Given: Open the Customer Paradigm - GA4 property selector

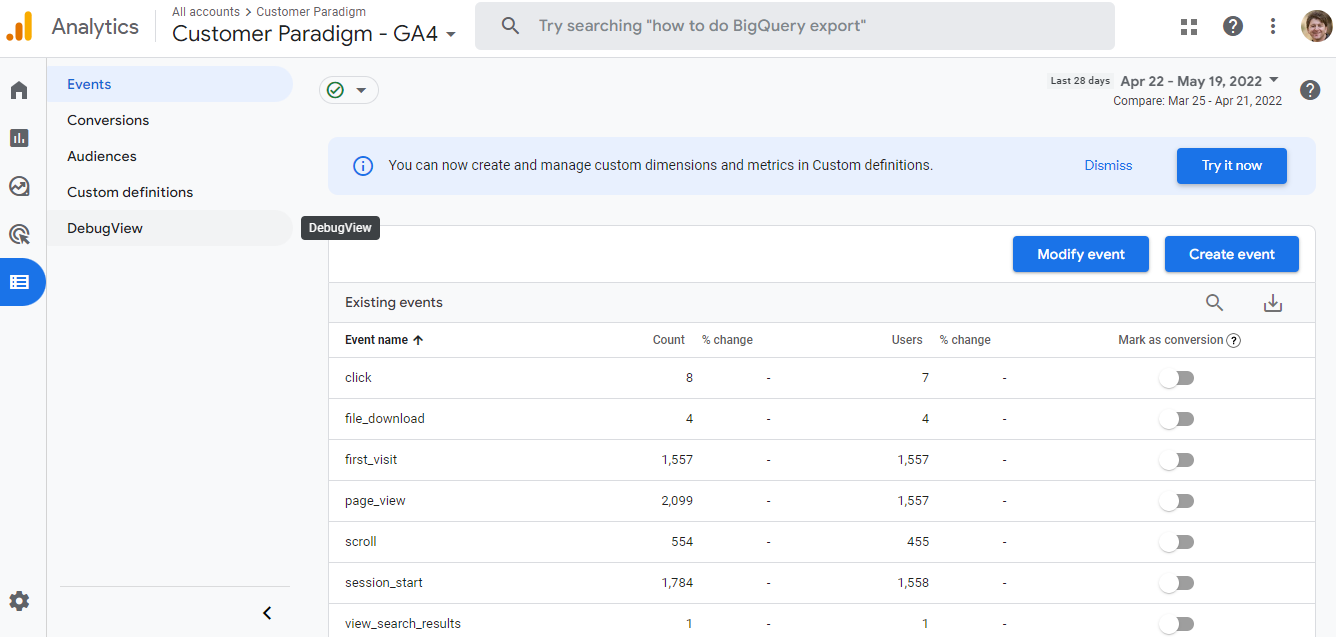Looking at the screenshot, I should coord(314,34).
